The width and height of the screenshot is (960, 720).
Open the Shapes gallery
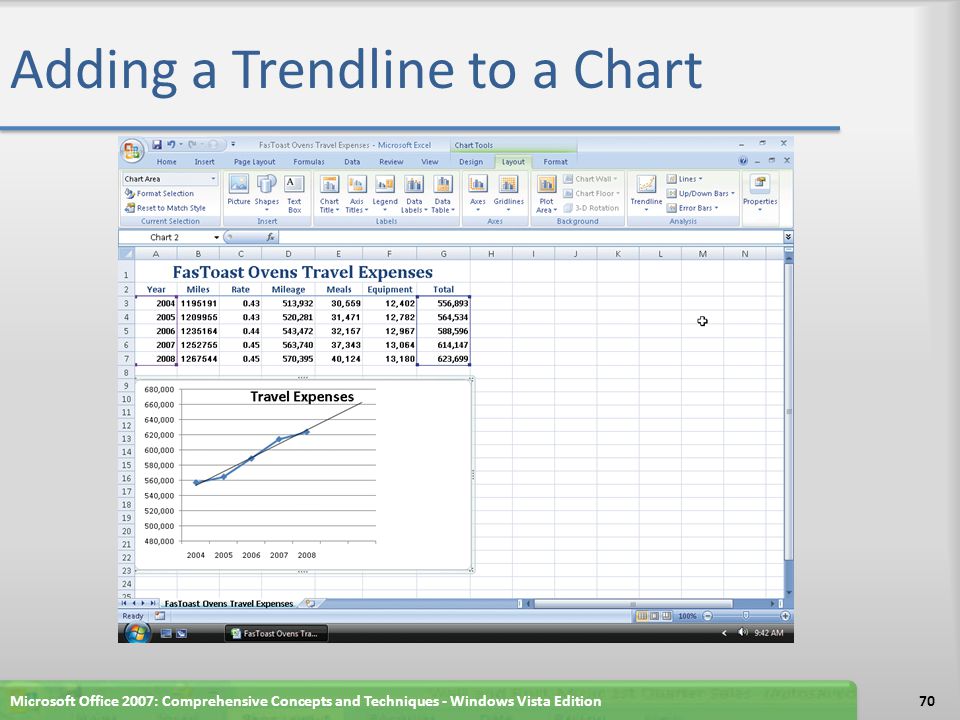click(x=266, y=192)
